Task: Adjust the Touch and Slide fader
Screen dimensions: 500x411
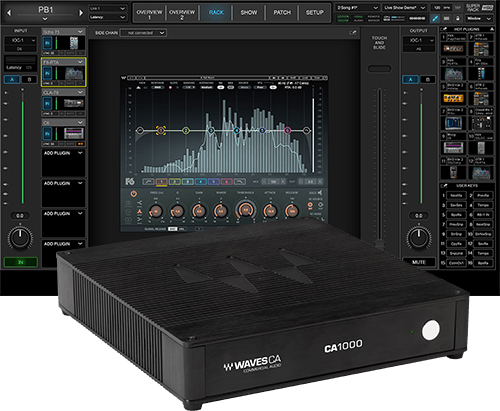Action: tap(379, 69)
